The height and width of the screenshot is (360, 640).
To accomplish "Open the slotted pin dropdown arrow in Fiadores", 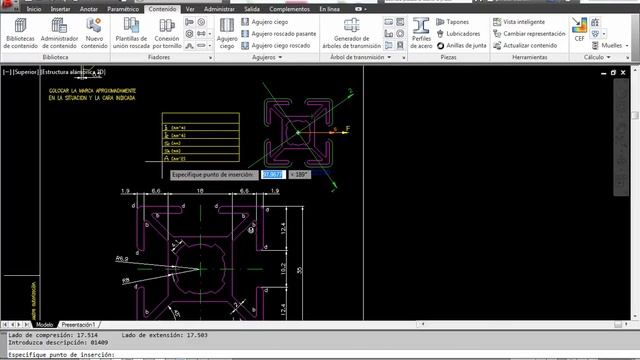I will point(210,46).
